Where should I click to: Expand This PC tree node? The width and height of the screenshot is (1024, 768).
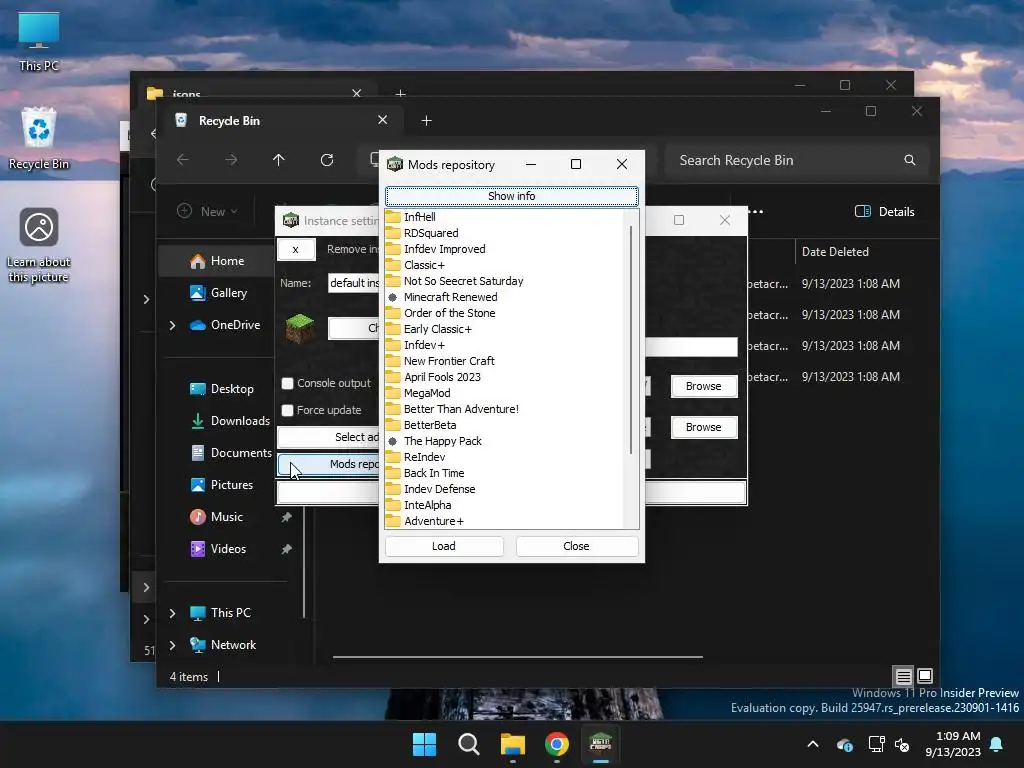pos(172,613)
